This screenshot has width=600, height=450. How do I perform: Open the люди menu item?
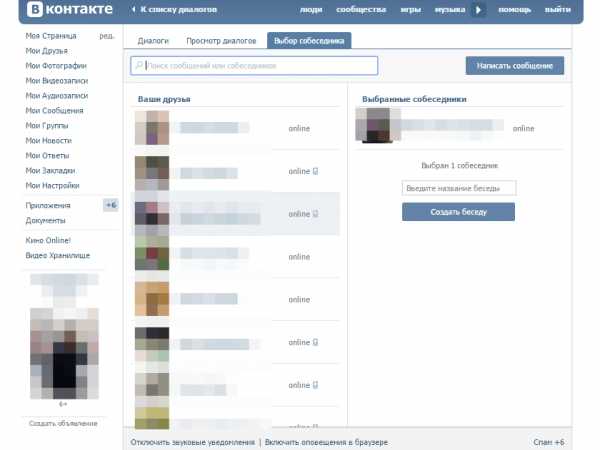[x=311, y=10]
